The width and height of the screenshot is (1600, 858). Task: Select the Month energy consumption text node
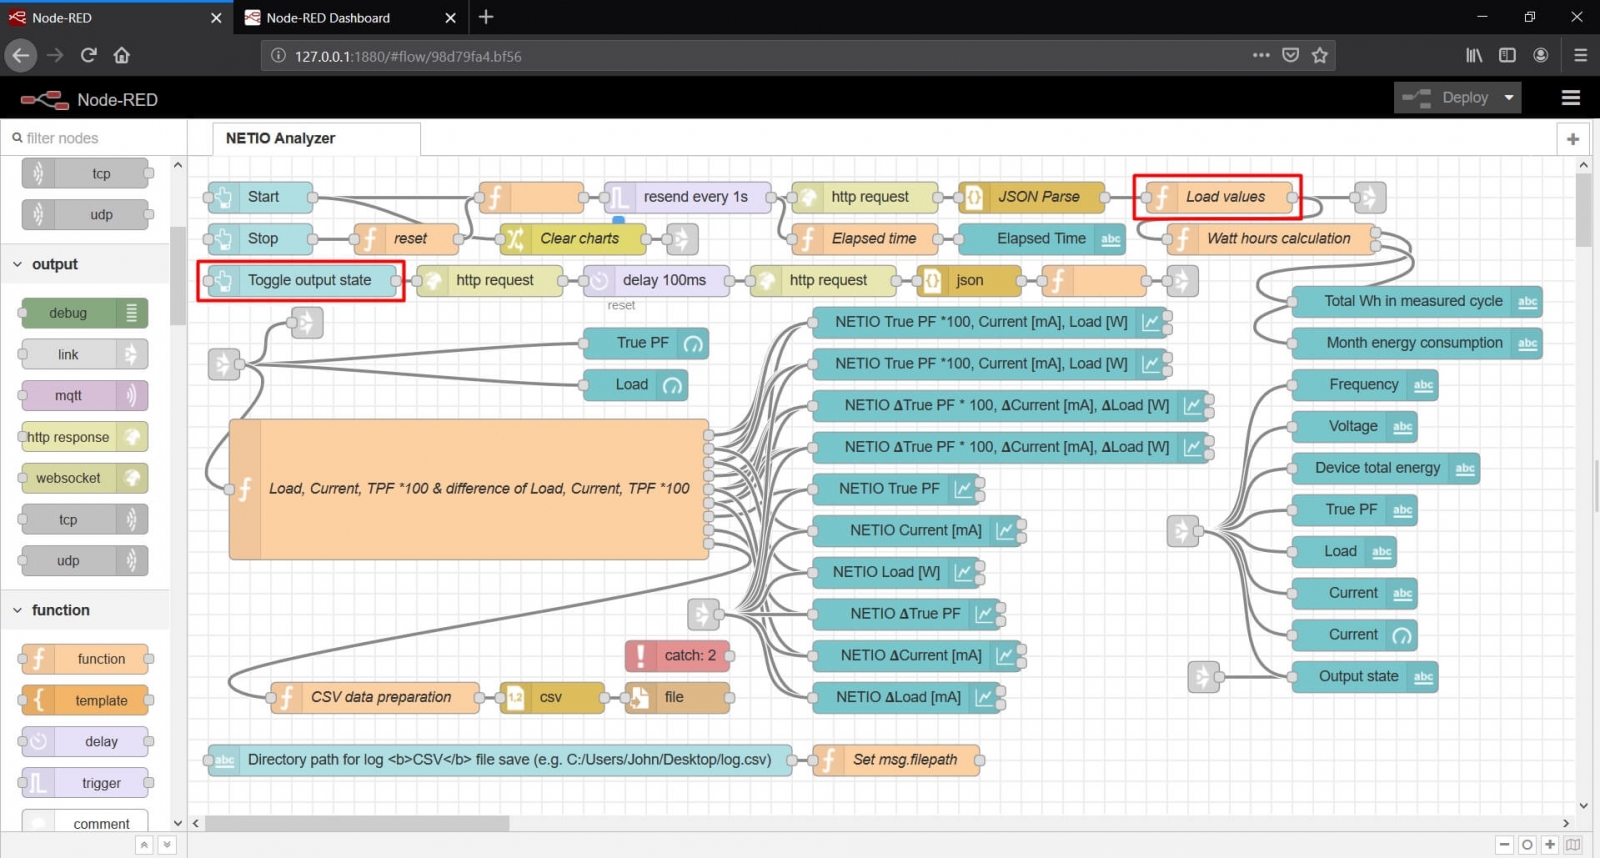(x=1417, y=343)
